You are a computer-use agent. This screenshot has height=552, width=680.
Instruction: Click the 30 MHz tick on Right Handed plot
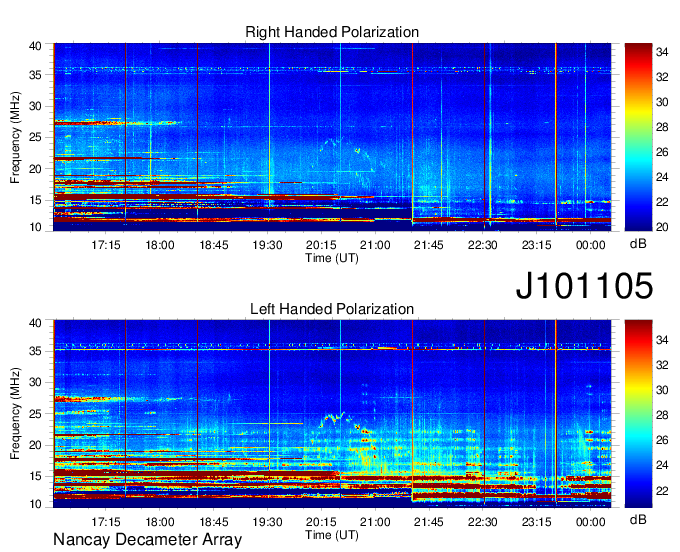coord(35,106)
